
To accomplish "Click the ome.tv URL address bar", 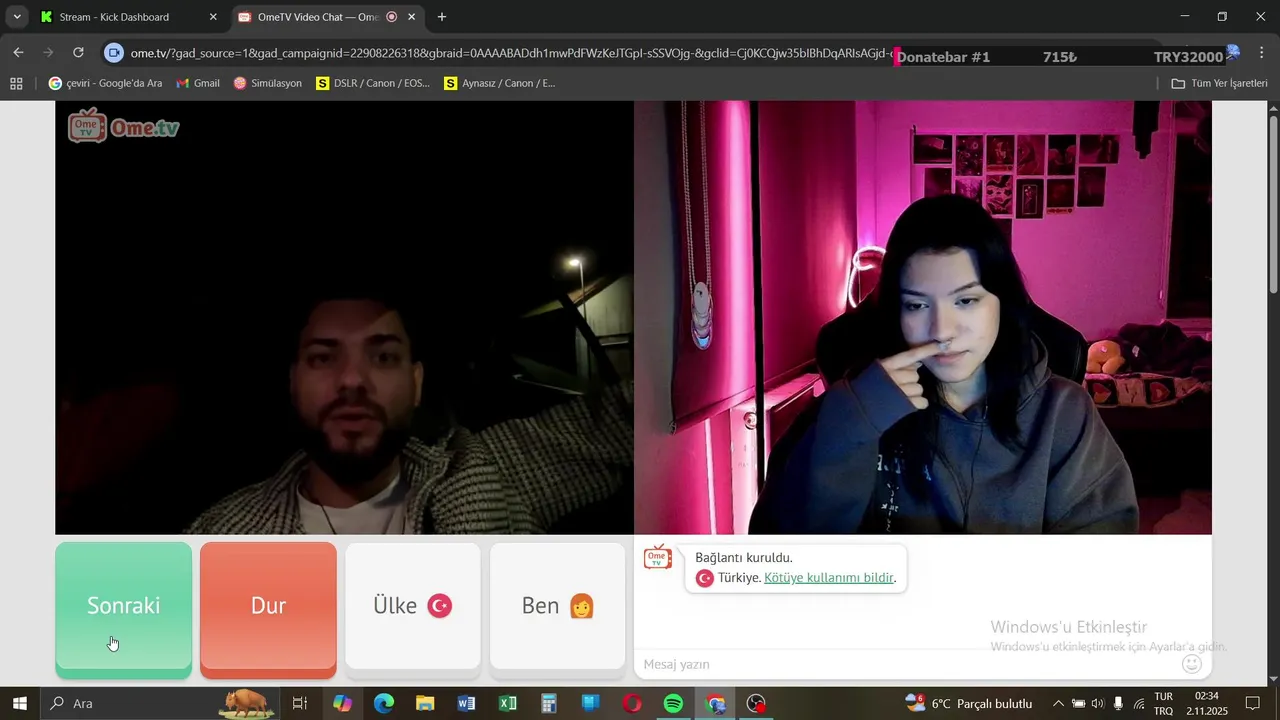I will click(510, 53).
